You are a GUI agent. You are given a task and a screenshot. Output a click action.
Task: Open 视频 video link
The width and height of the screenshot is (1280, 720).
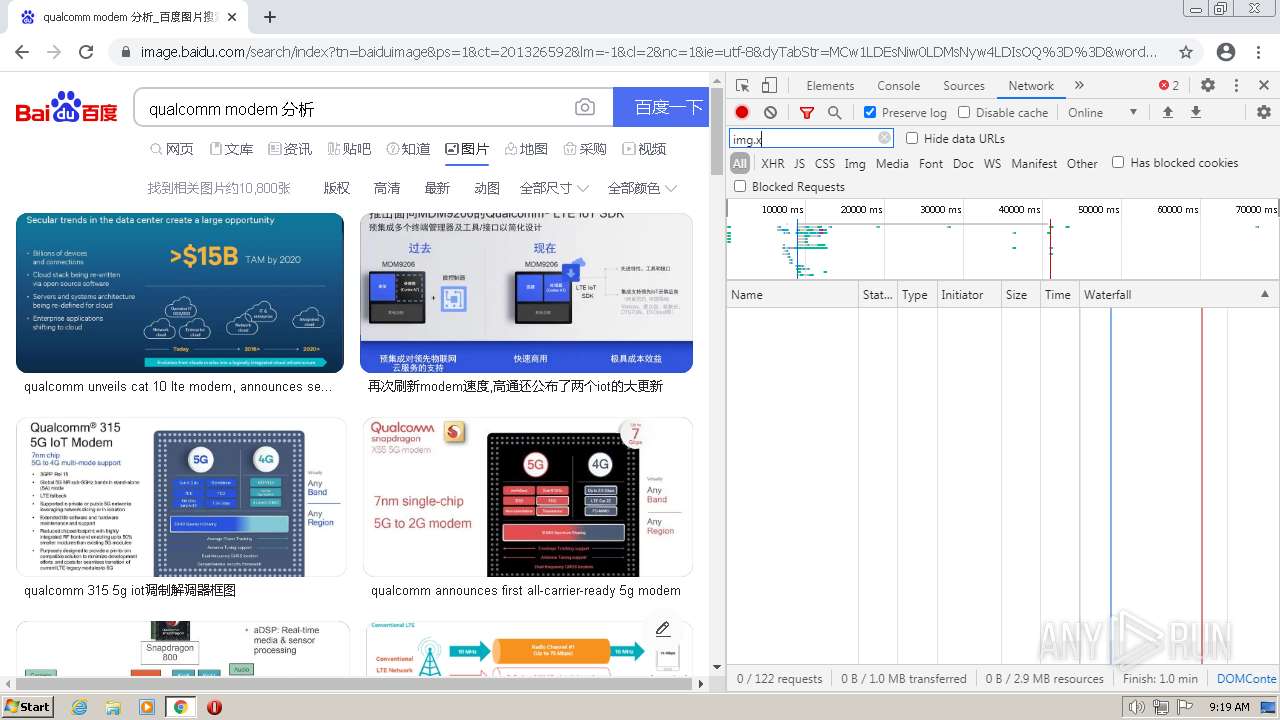(644, 149)
